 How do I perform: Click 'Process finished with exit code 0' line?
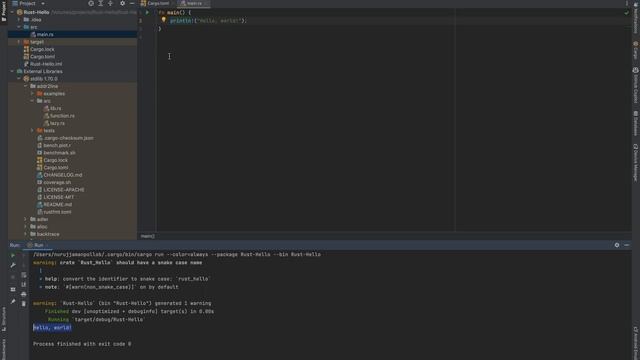pyautogui.click(x=82, y=344)
